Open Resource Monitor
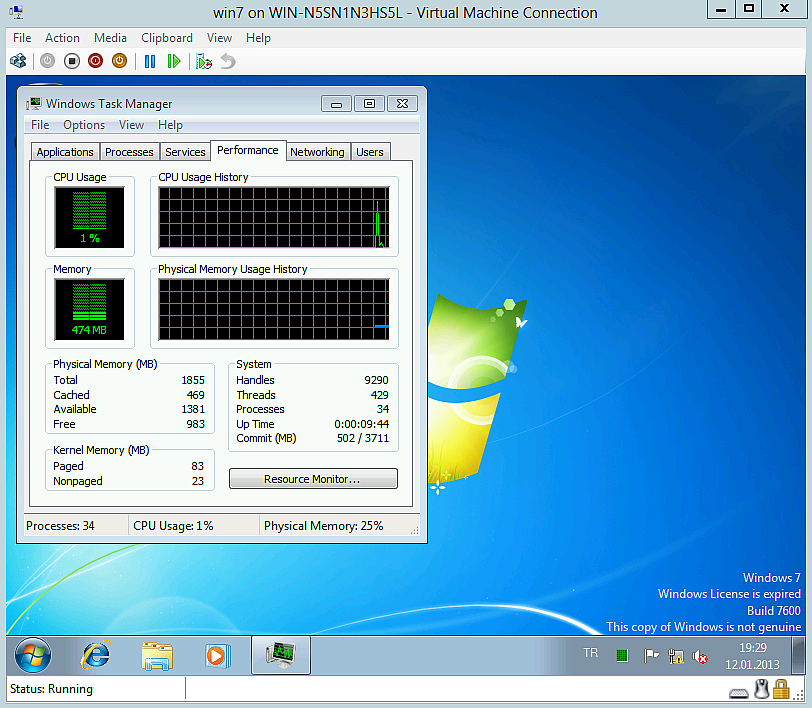This screenshot has height=708, width=812. [313, 478]
